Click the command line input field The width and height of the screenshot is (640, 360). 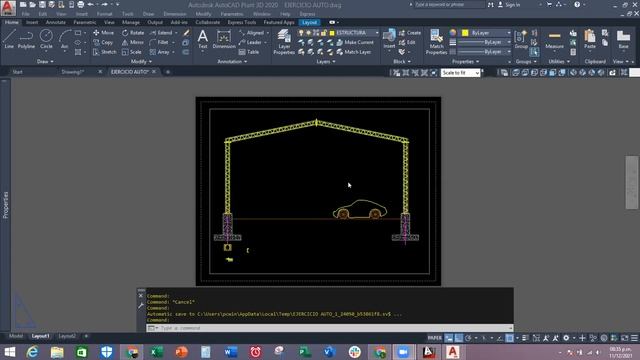pyautogui.click(x=330, y=328)
